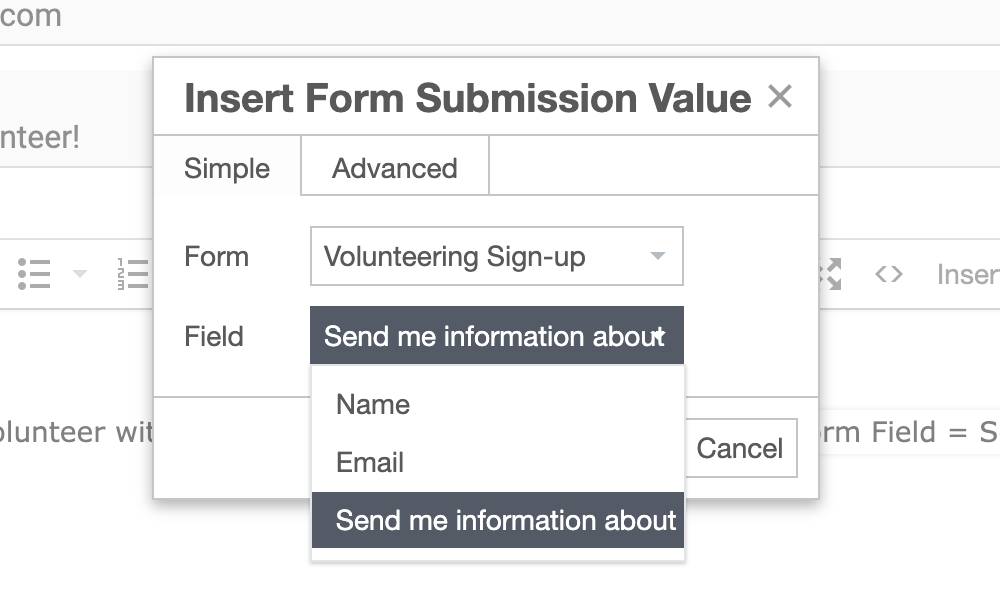Image resolution: width=1000 pixels, height=602 pixels.
Task: Click the fullscreen arrows toolbar icon
Action: [830, 273]
